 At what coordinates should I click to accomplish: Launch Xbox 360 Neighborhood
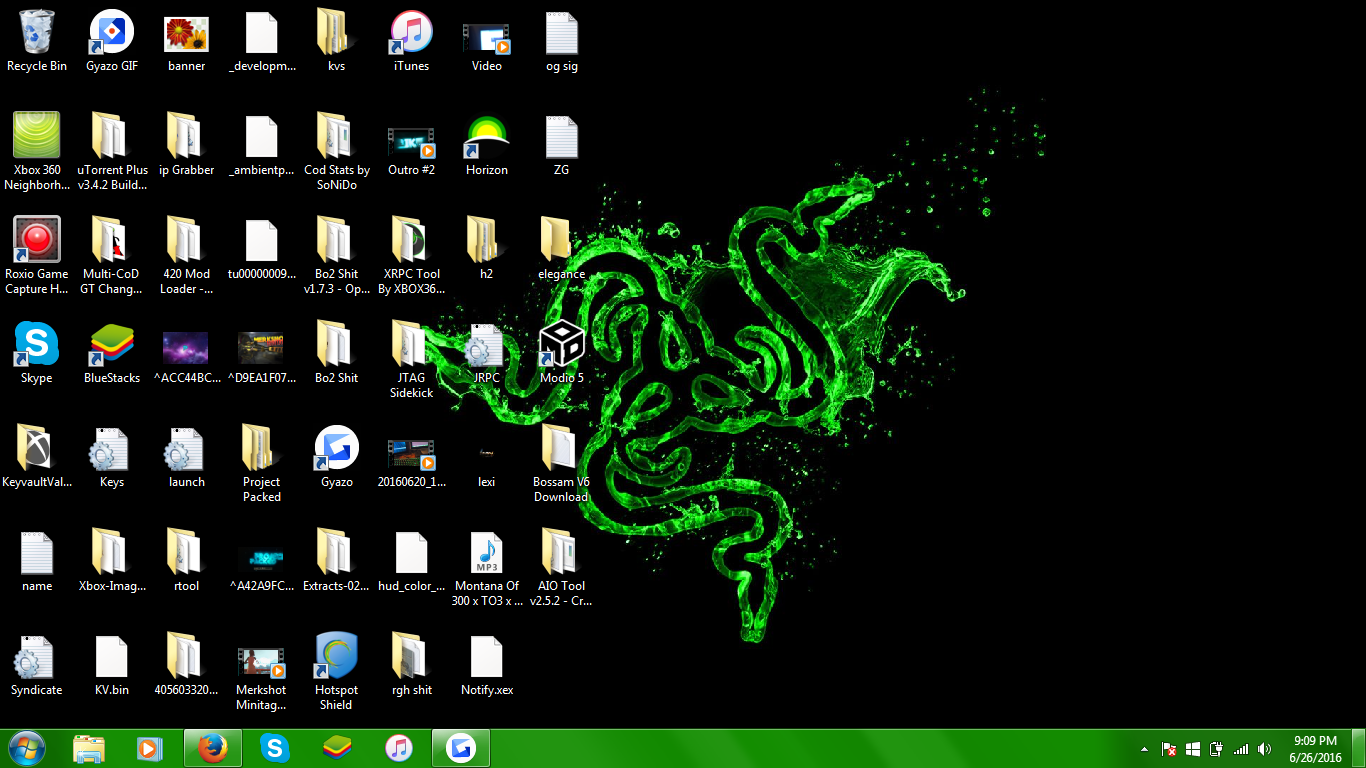click(37, 152)
